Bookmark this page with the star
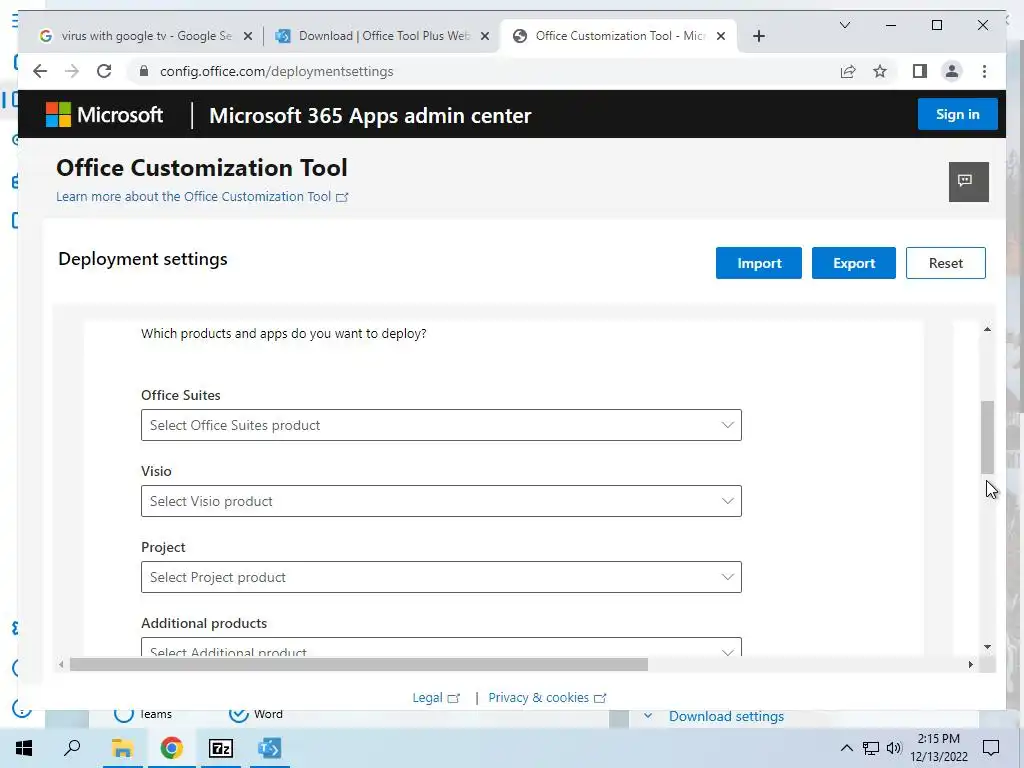This screenshot has width=1024, height=768. pos(880,71)
